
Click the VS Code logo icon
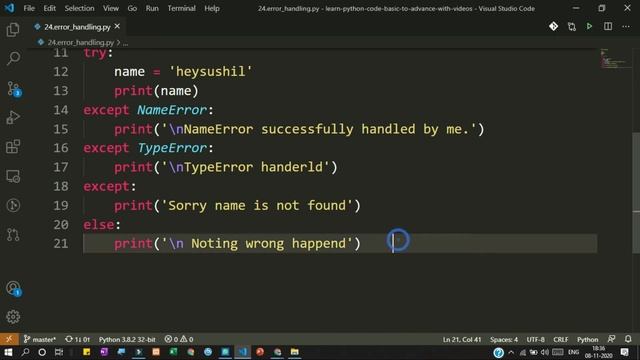point(9,8)
